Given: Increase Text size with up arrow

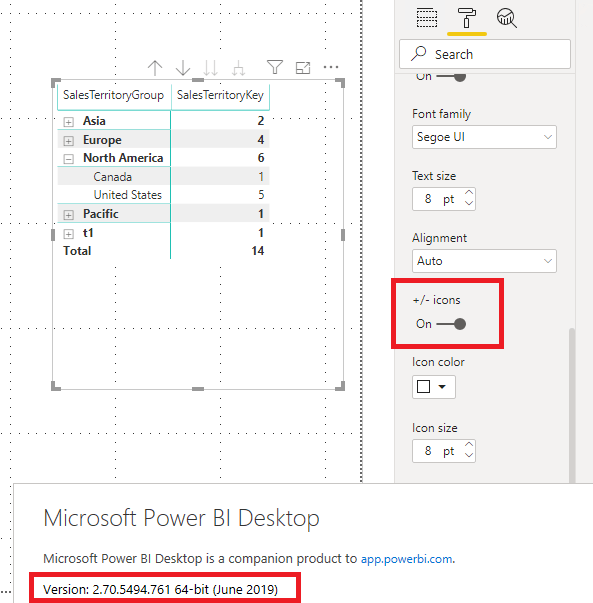Looking at the screenshot, I should tap(469, 192).
